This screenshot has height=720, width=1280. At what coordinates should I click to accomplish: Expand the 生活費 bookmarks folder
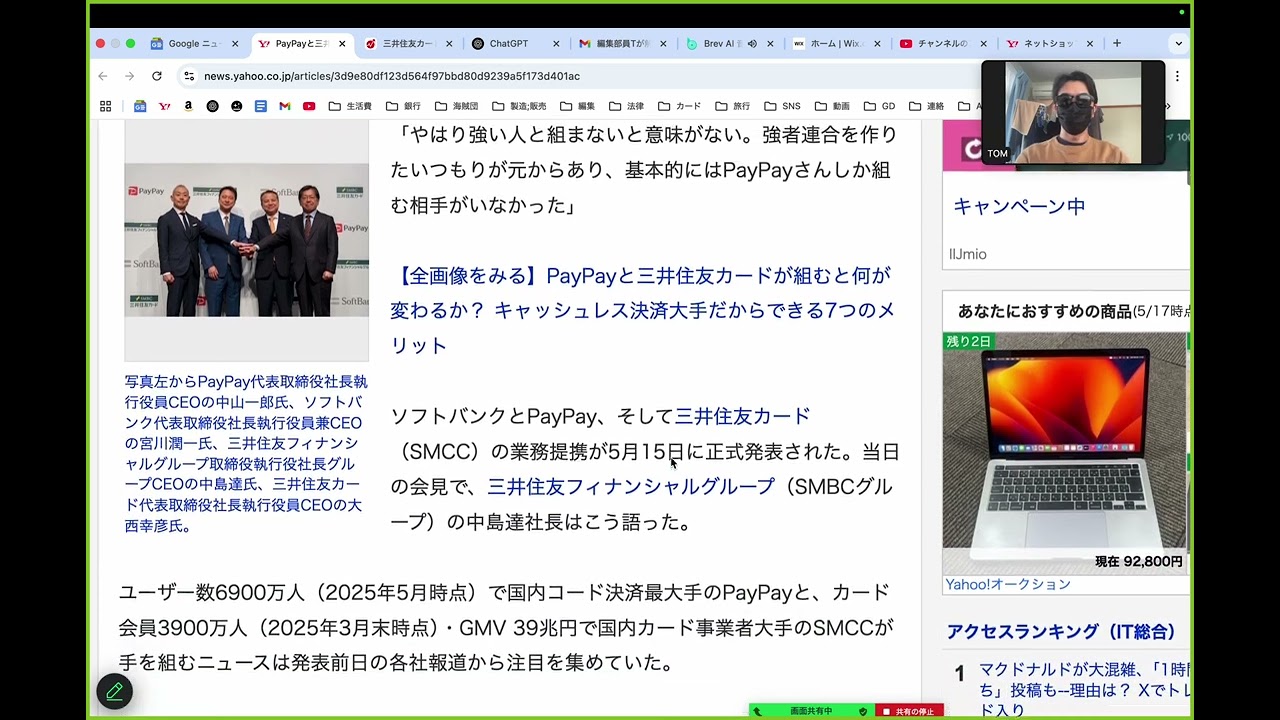(350, 106)
